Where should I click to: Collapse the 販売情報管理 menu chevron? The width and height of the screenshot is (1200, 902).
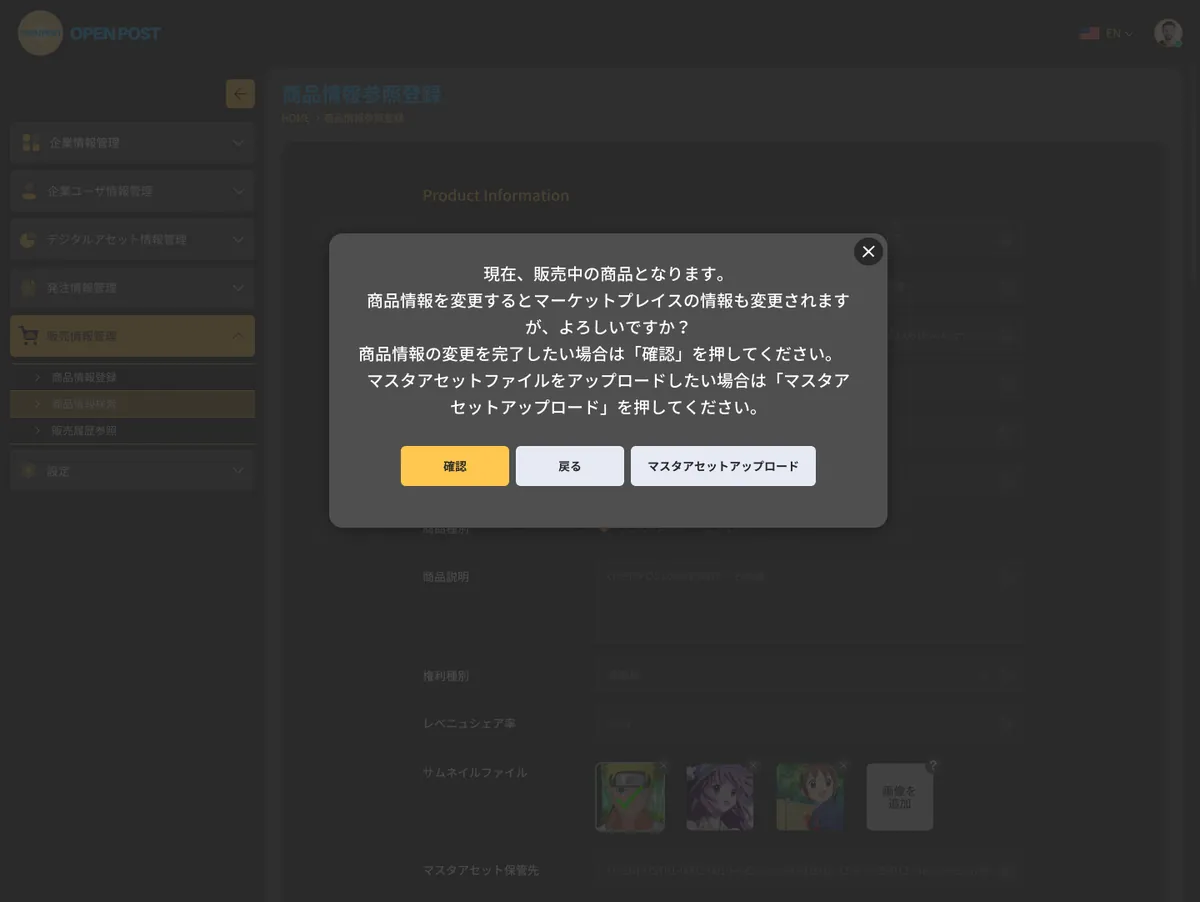[238, 336]
